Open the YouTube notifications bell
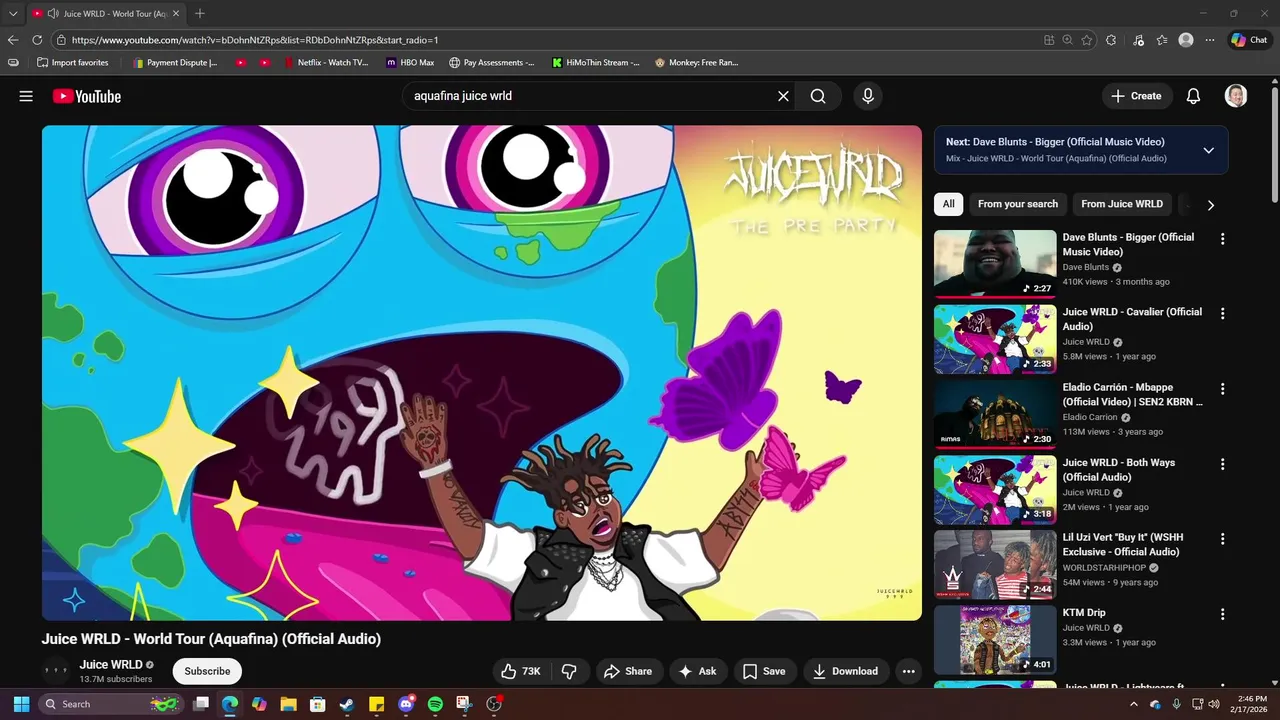Image resolution: width=1280 pixels, height=720 pixels. click(1193, 96)
